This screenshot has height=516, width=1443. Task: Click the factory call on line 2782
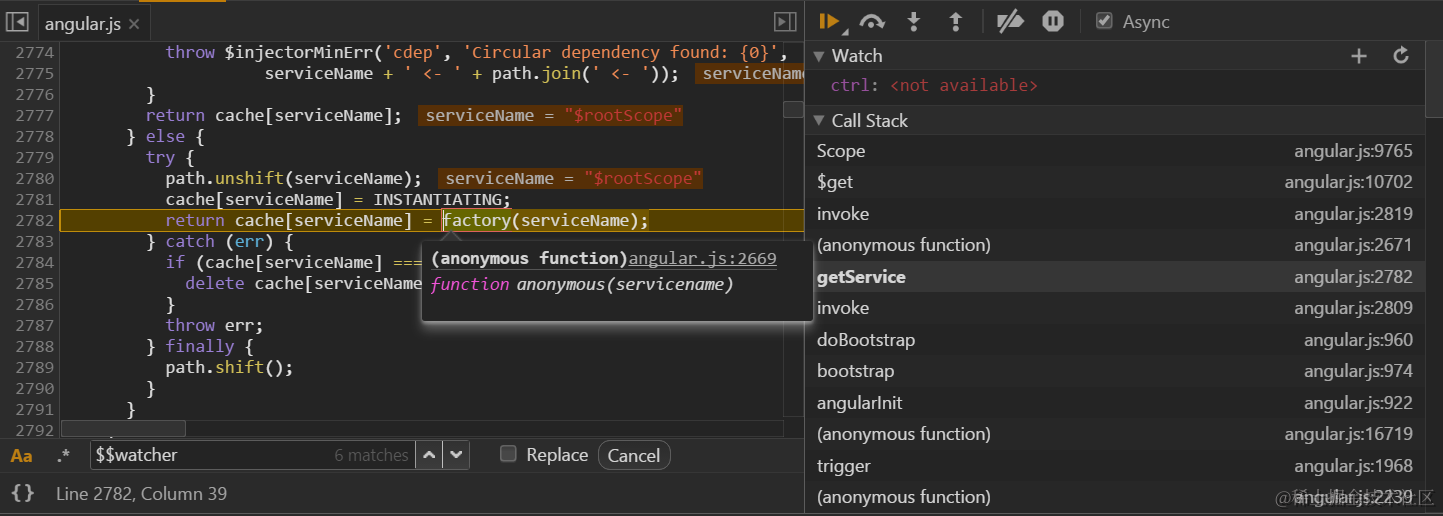[x=476, y=221]
